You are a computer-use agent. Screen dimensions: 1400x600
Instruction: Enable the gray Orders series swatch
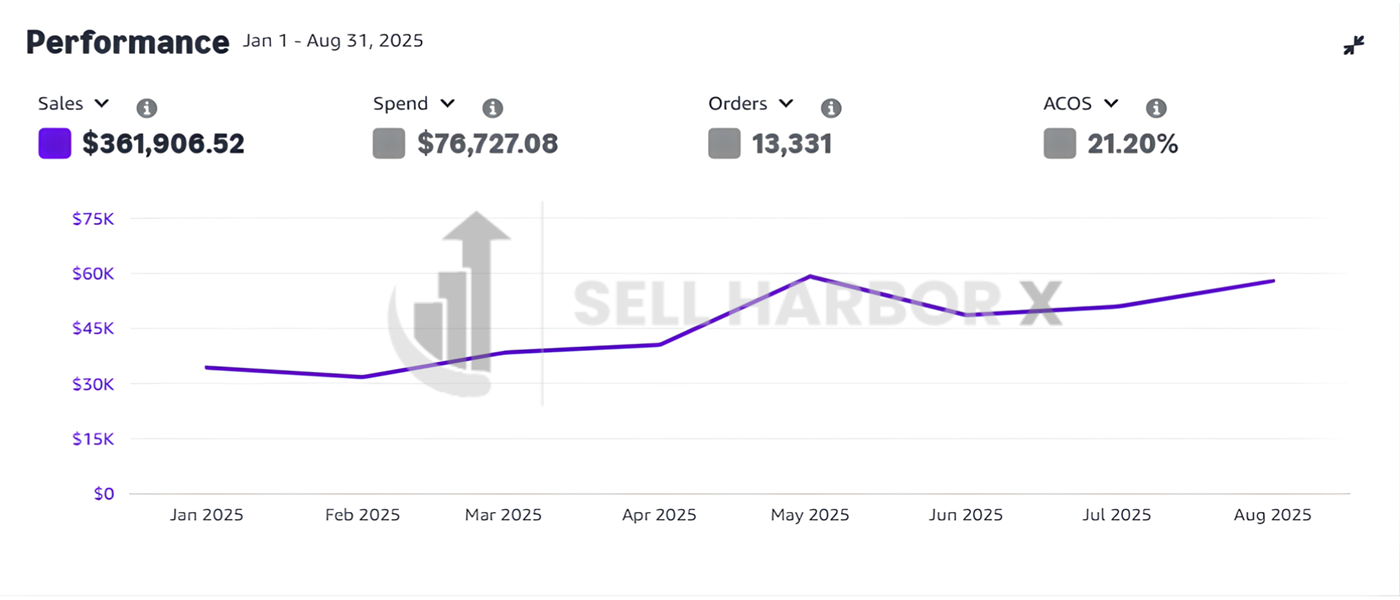point(724,144)
